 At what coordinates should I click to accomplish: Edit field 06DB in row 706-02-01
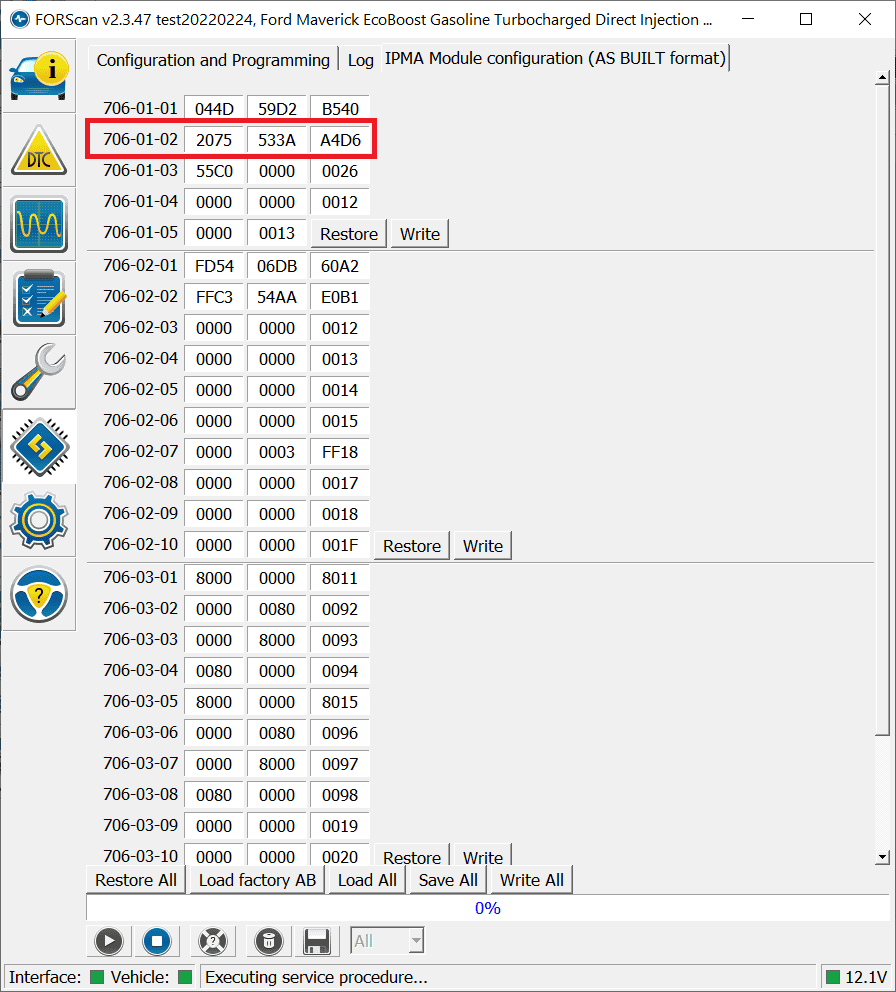277,266
